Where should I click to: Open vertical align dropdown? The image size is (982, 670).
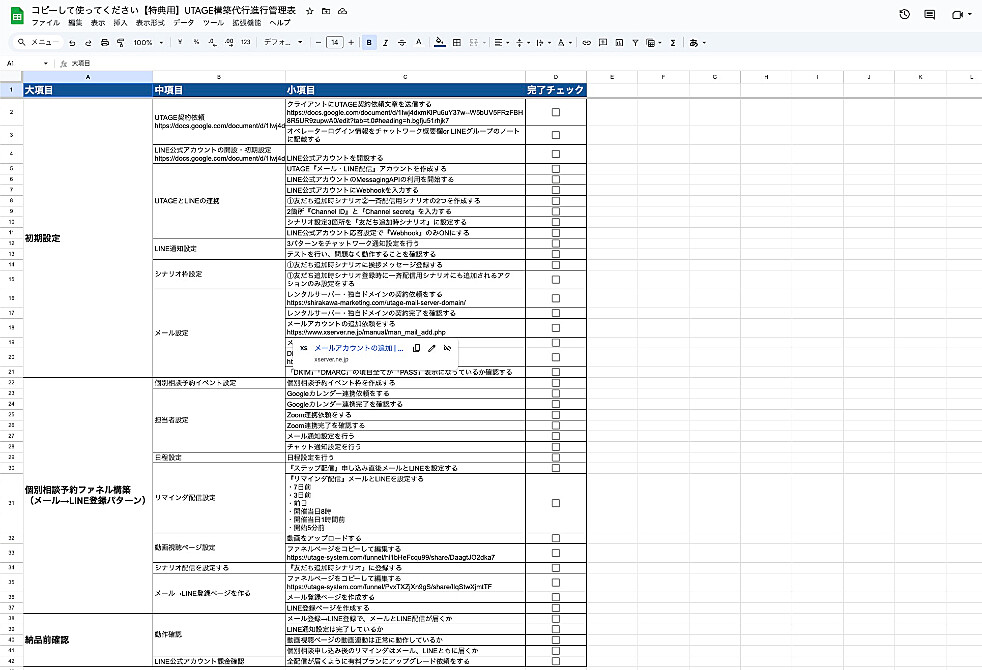[x=522, y=43]
